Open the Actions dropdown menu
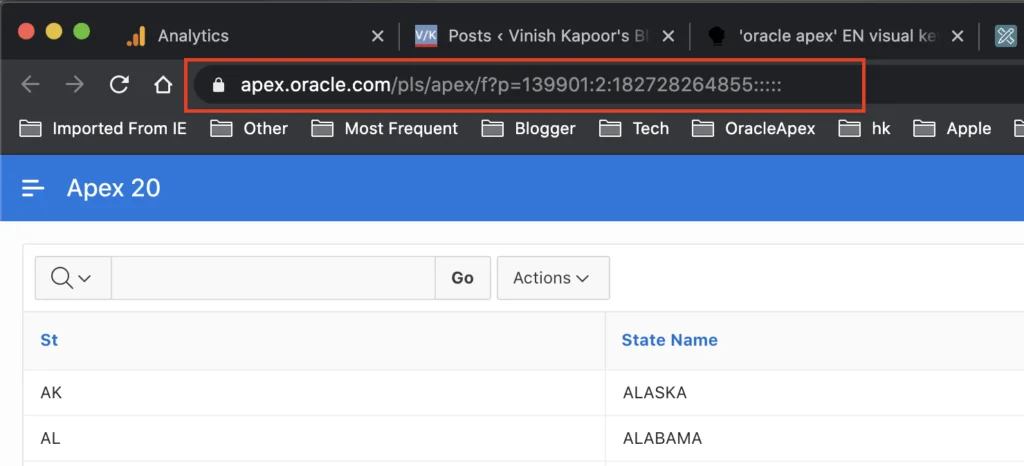Image resolution: width=1024 pixels, height=466 pixels. point(553,278)
